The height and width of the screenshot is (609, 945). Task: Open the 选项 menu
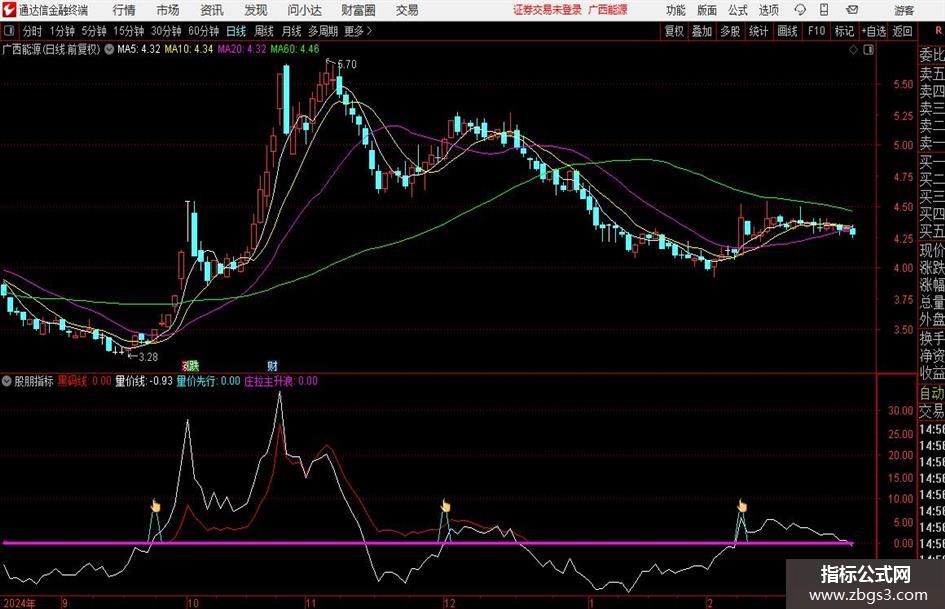tap(768, 10)
